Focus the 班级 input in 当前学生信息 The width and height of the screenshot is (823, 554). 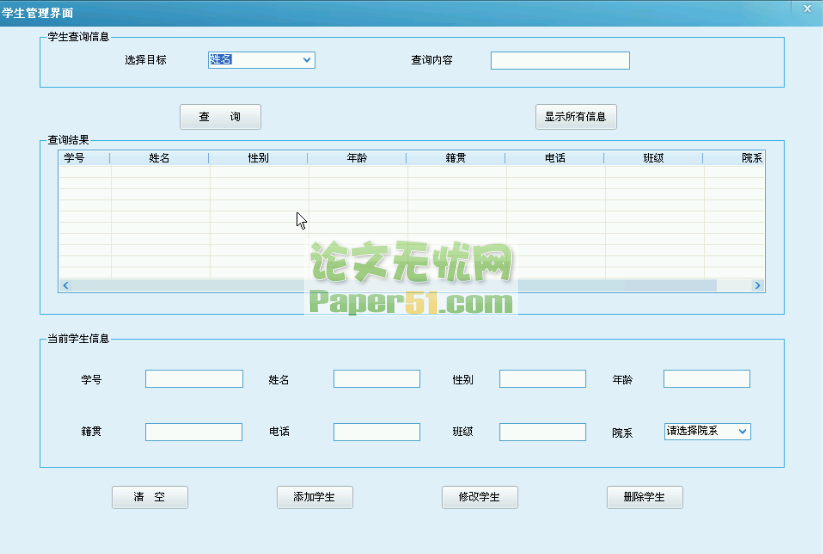coord(542,432)
